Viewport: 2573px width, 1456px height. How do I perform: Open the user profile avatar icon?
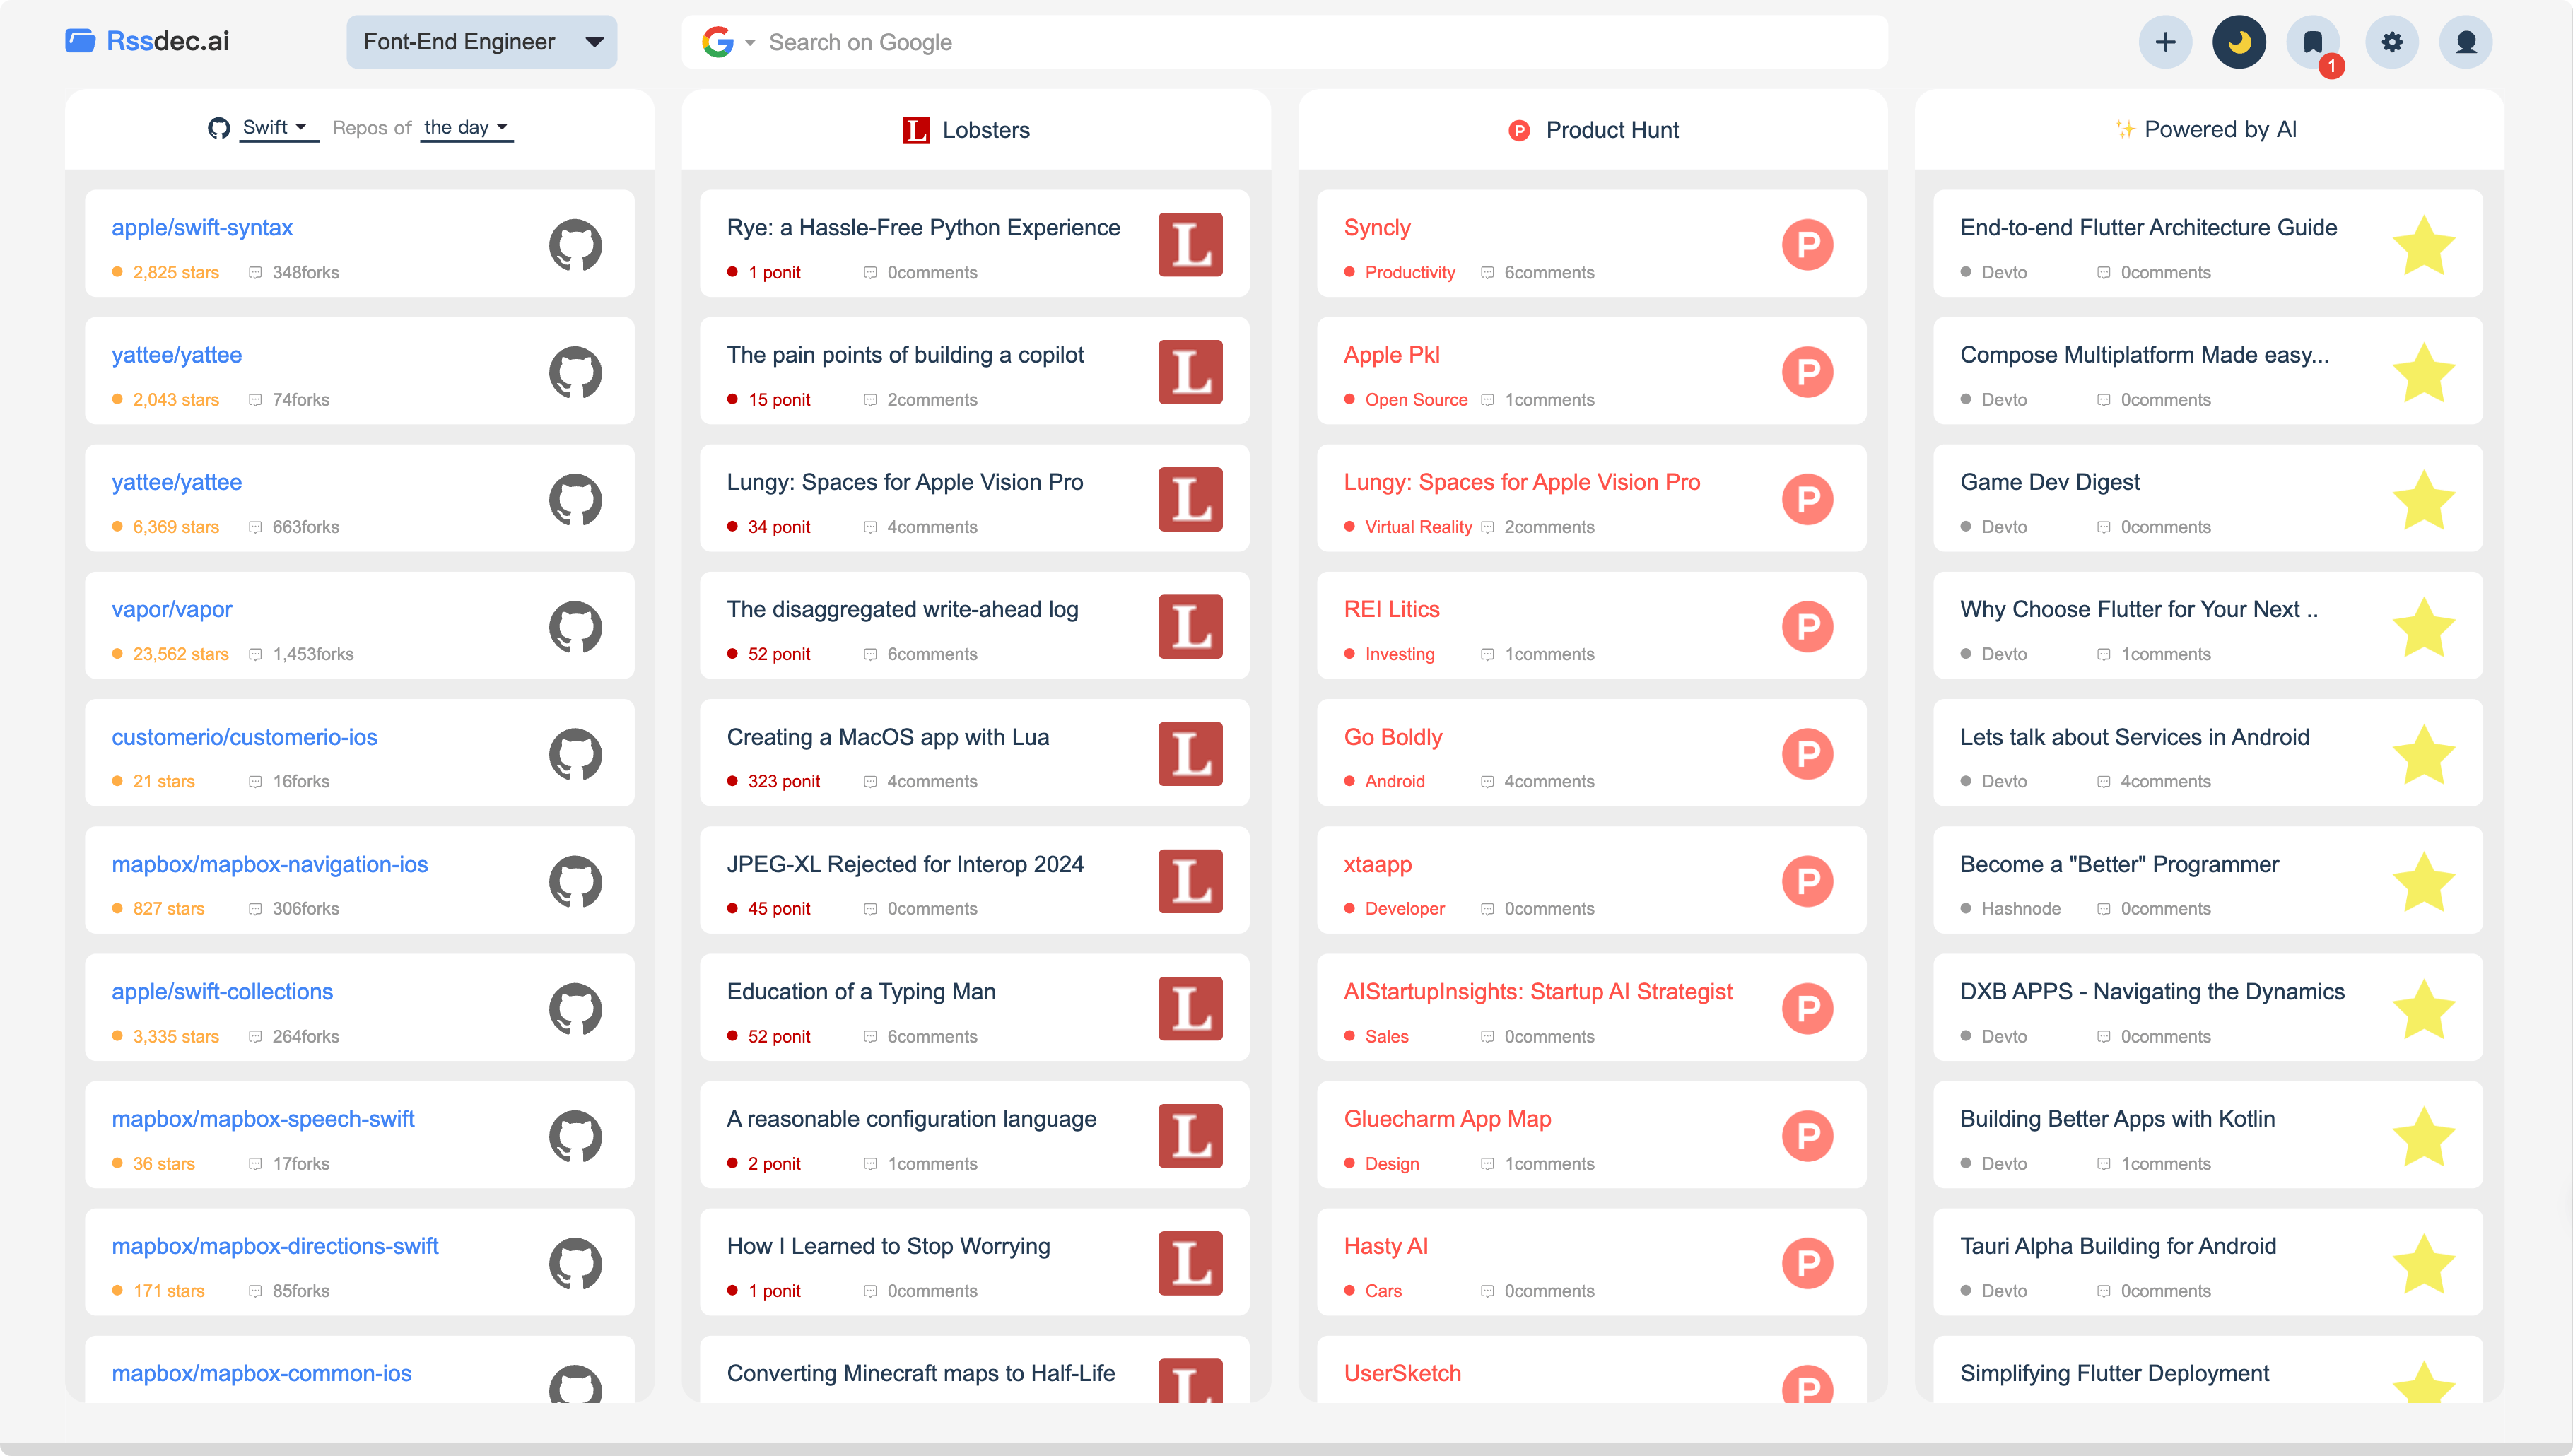point(2466,42)
